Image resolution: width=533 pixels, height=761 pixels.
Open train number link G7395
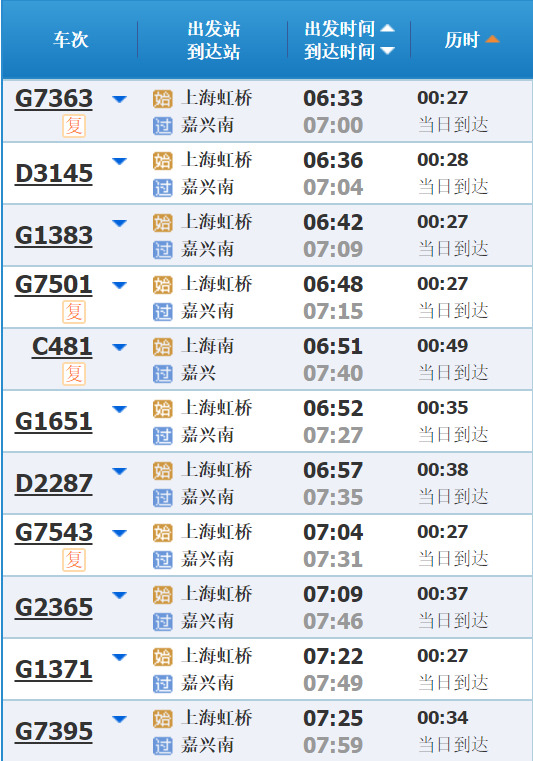point(54,731)
